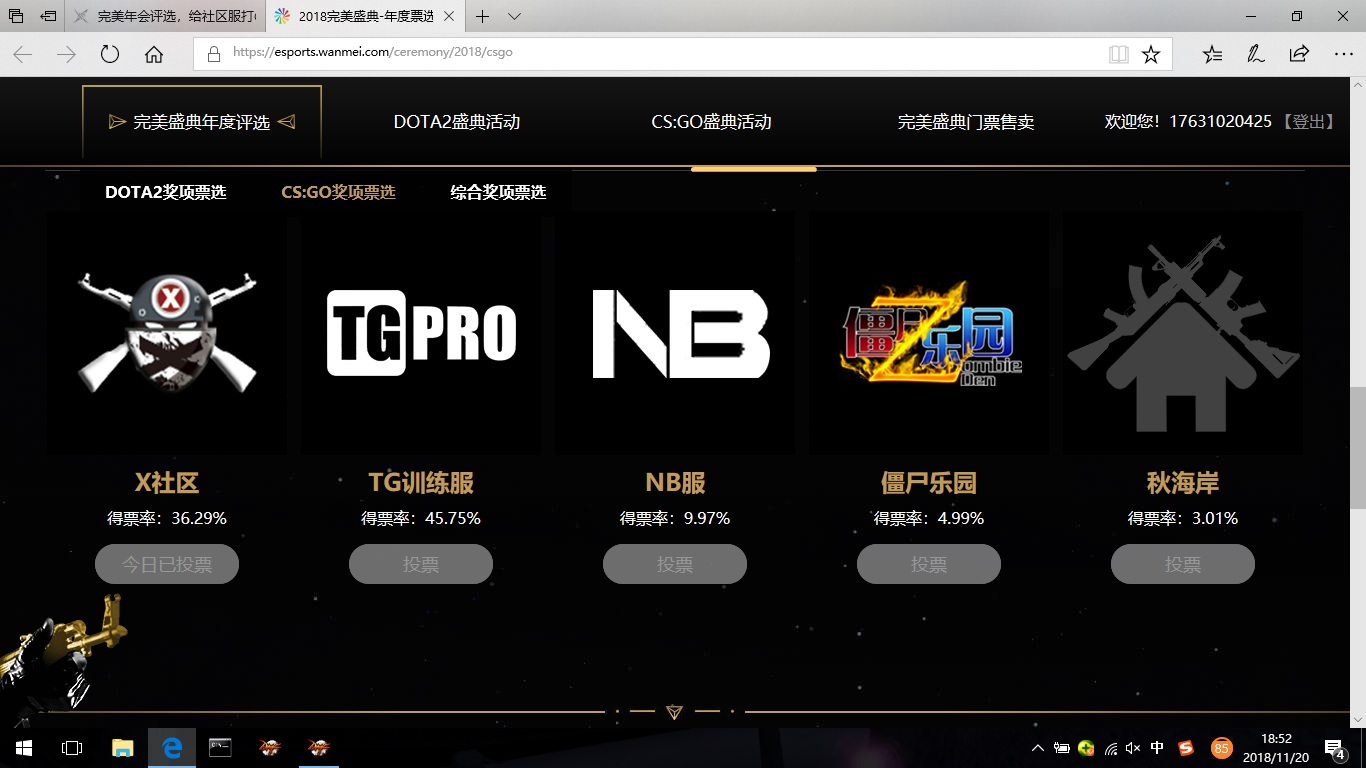Open a new browser tab

pyautogui.click(x=483, y=16)
